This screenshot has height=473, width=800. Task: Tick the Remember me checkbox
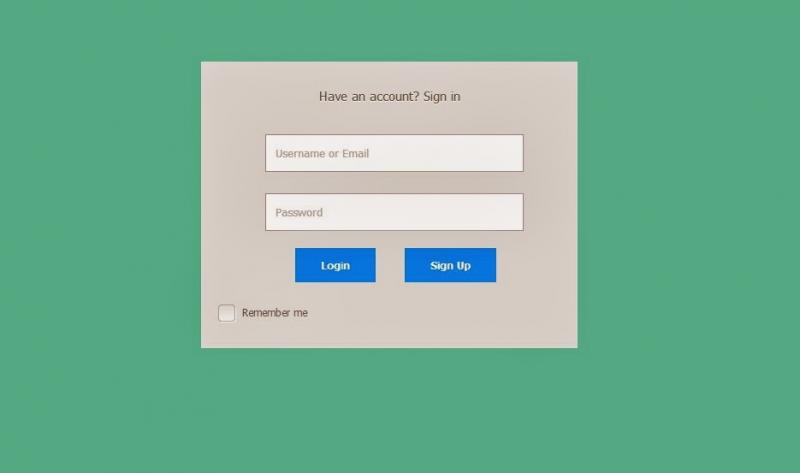pos(227,313)
